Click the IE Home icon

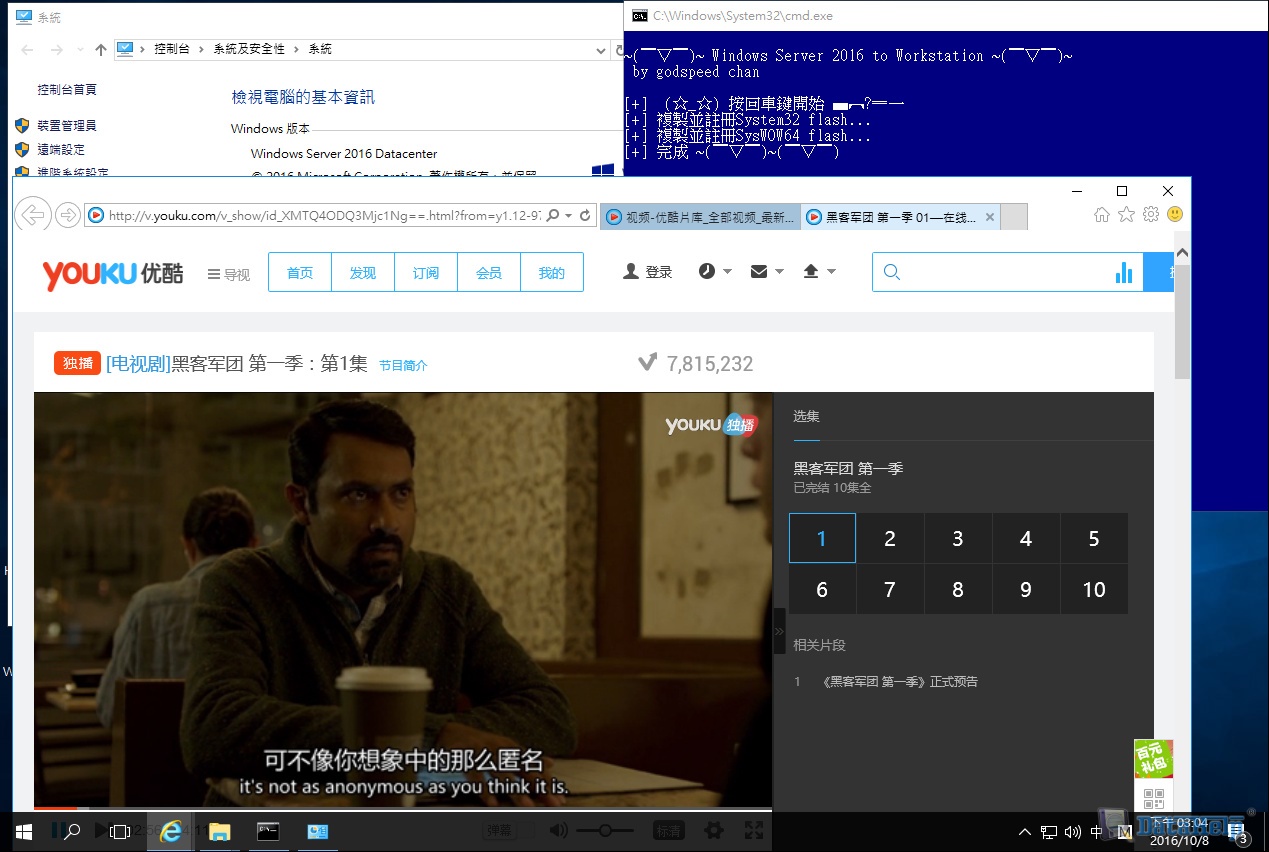pos(1102,215)
